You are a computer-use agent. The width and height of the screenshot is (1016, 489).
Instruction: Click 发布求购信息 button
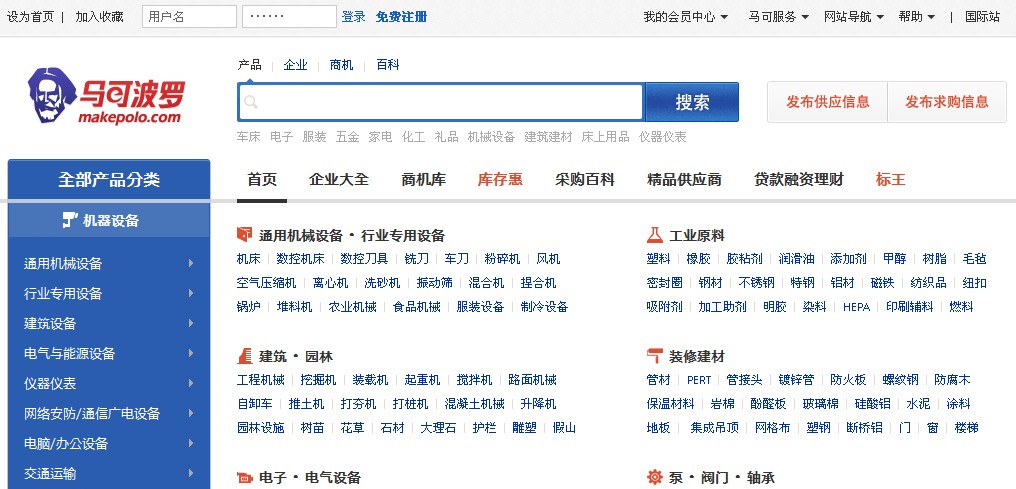(x=947, y=102)
